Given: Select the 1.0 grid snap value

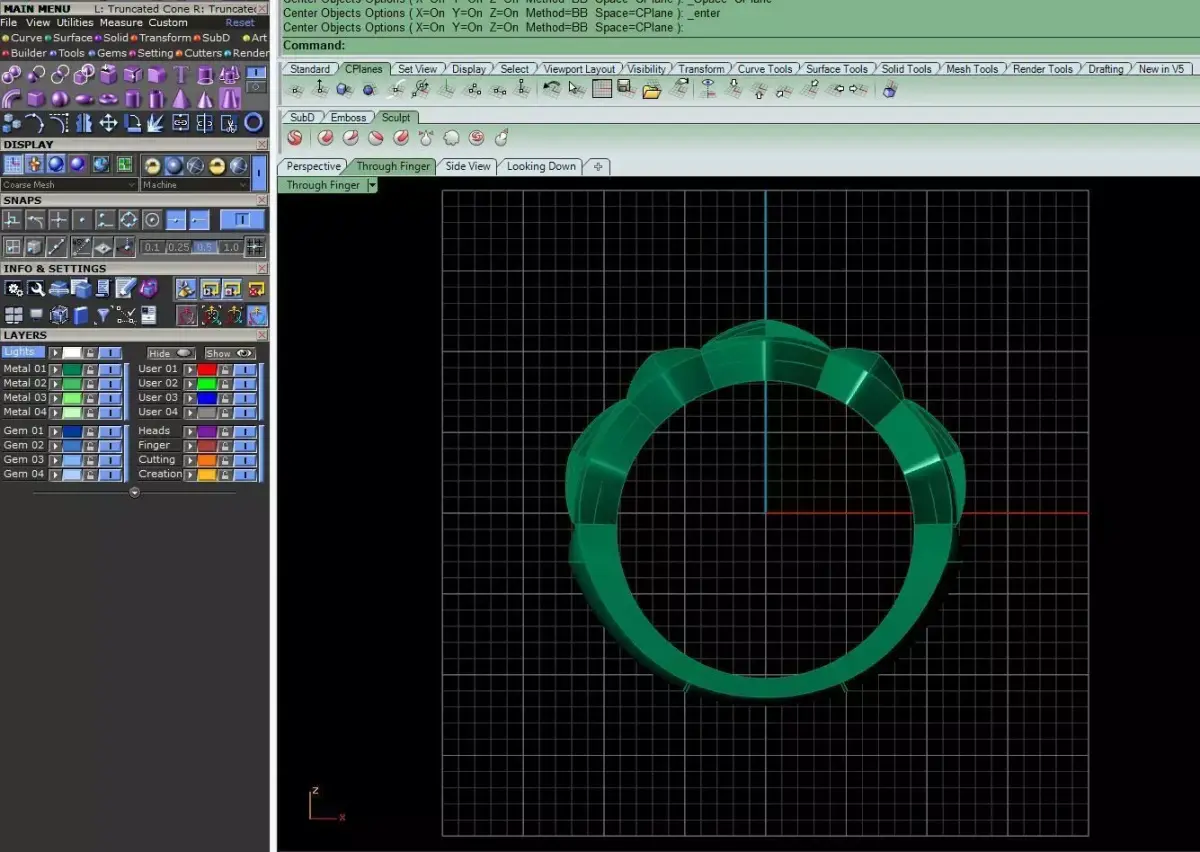Looking at the screenshot, I should tap(230, 247).
